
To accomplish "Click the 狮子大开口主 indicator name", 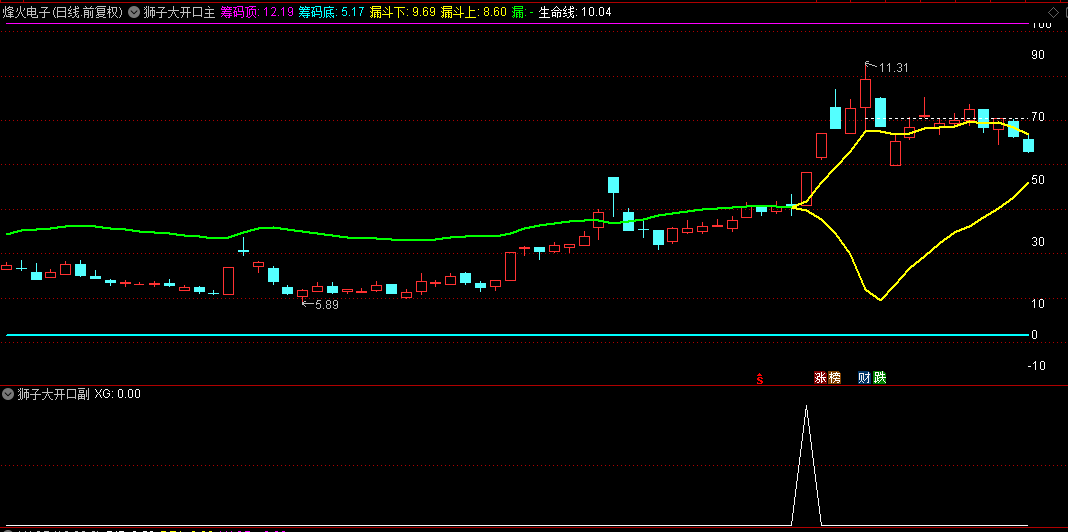I will point(179,12).
